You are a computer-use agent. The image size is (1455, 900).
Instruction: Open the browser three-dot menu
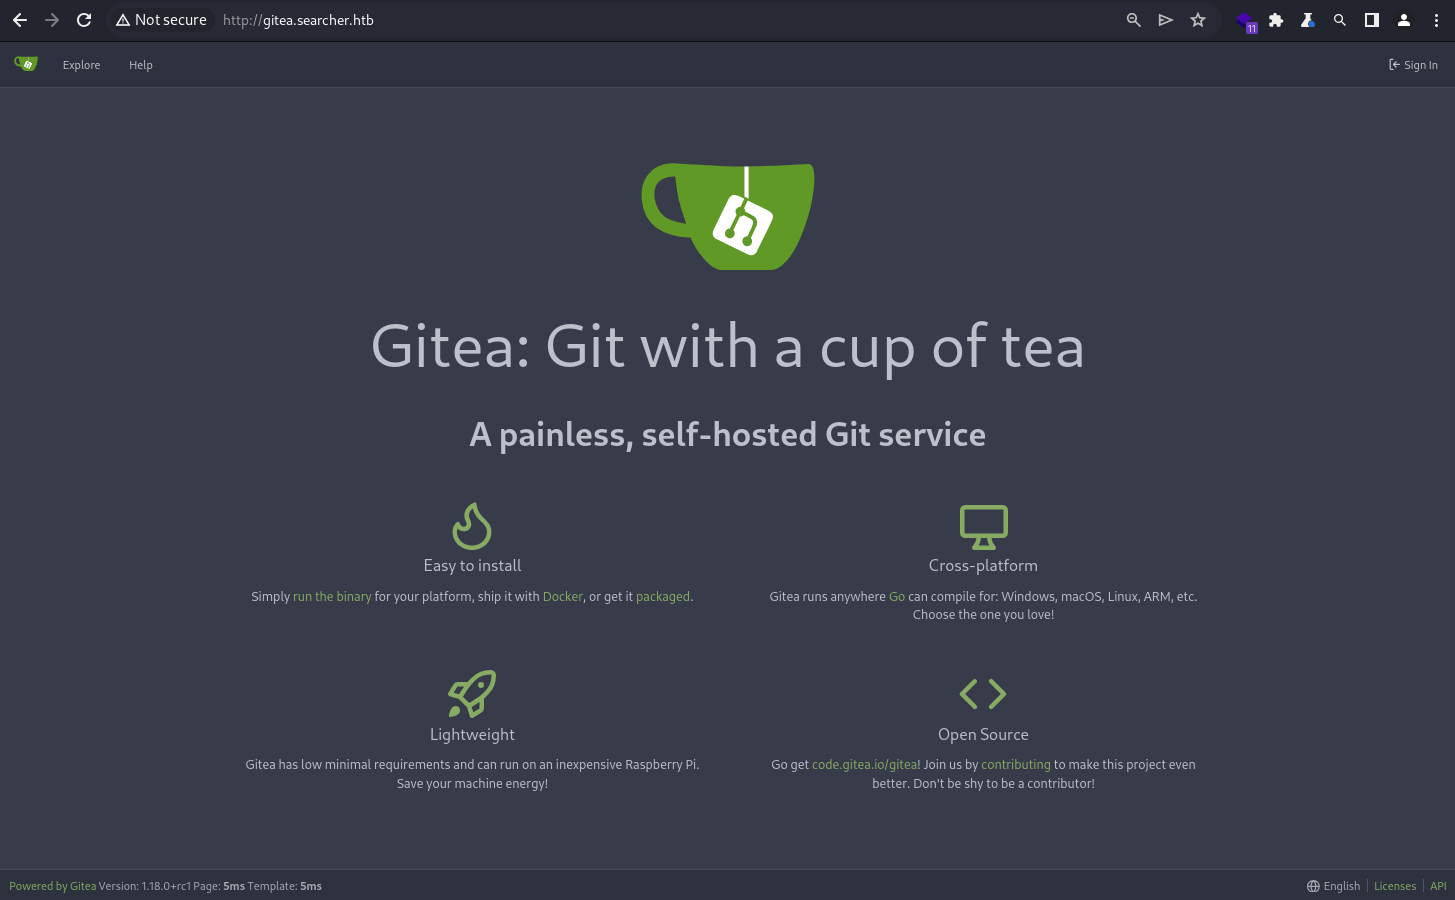(1435, 20)
